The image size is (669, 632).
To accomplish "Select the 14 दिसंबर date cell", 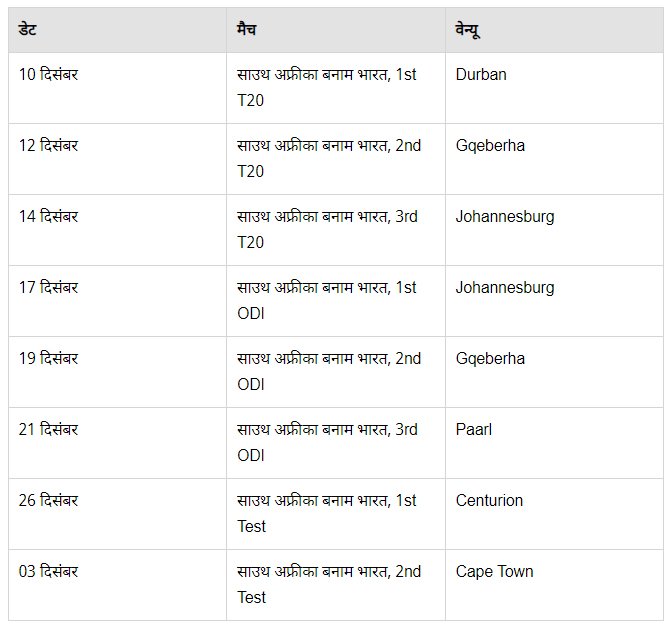I will tap(117, 230).
